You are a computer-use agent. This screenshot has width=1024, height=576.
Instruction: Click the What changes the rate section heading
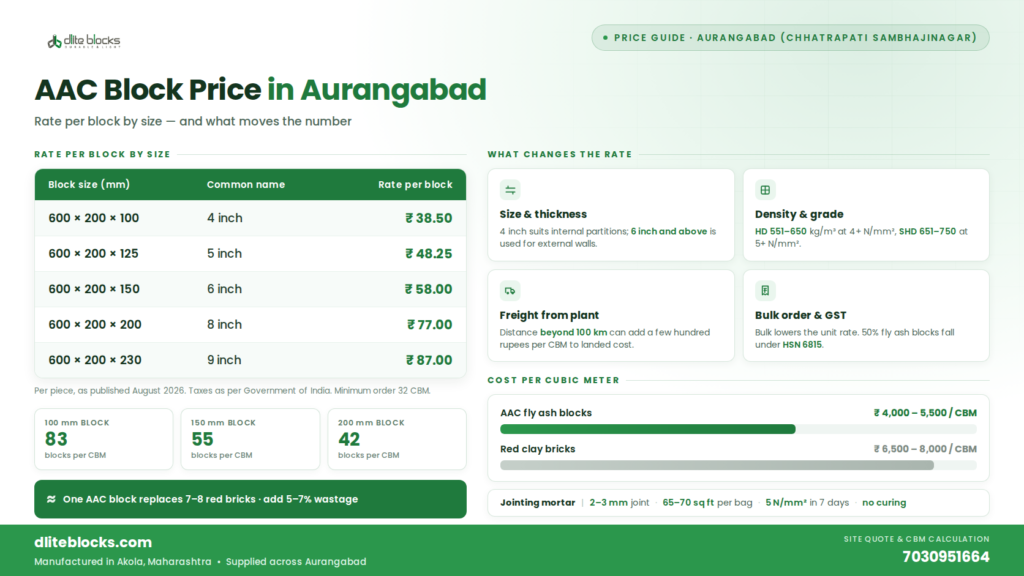560,154
